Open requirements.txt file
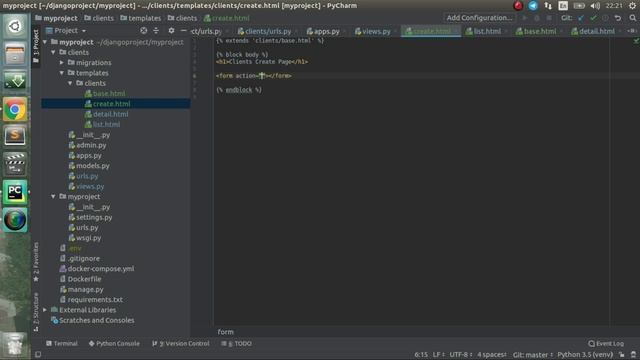 point(95,300)
